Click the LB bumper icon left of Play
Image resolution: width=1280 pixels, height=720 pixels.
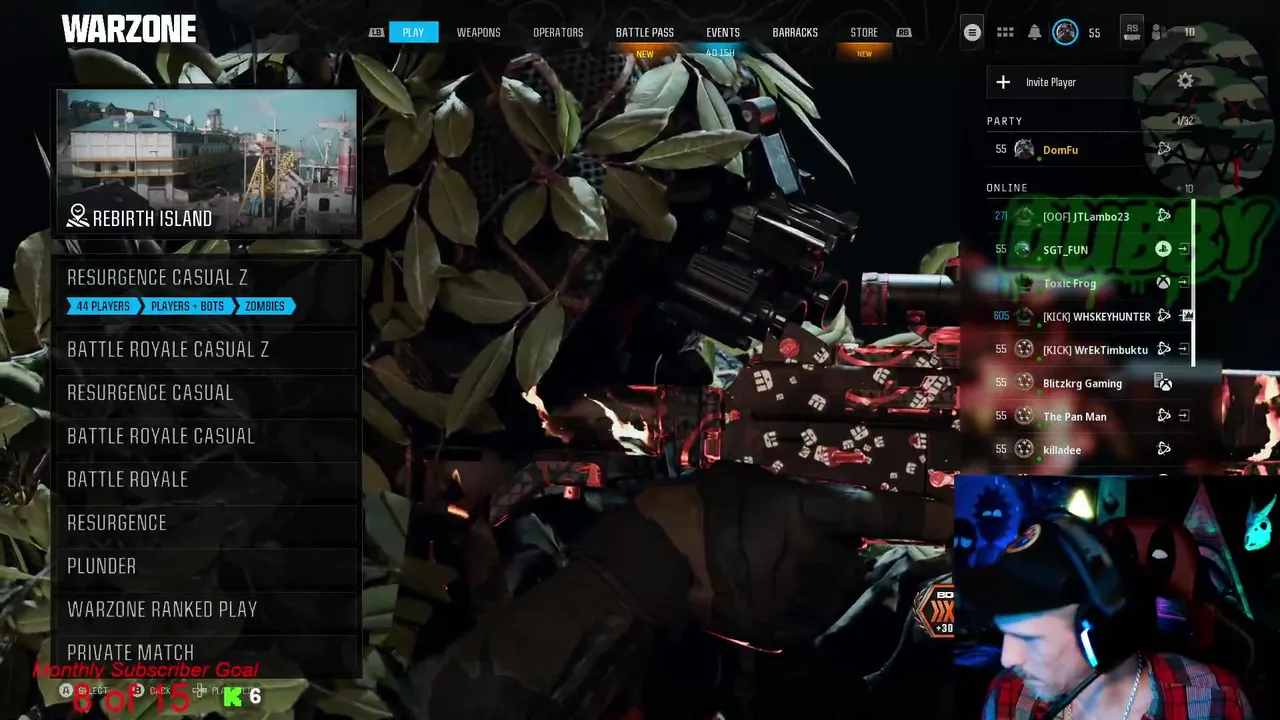click(x=376, y=32)
